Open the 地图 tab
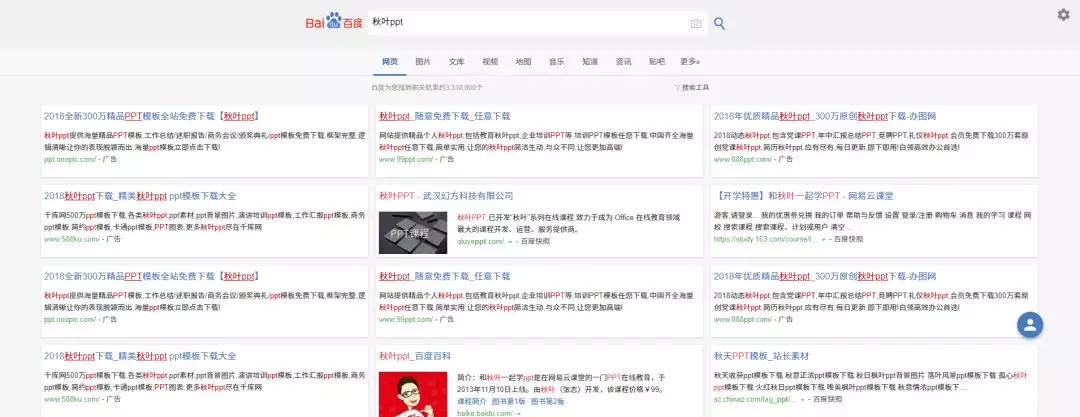The height and width of the screenshot is (417, 1080). 523,61
